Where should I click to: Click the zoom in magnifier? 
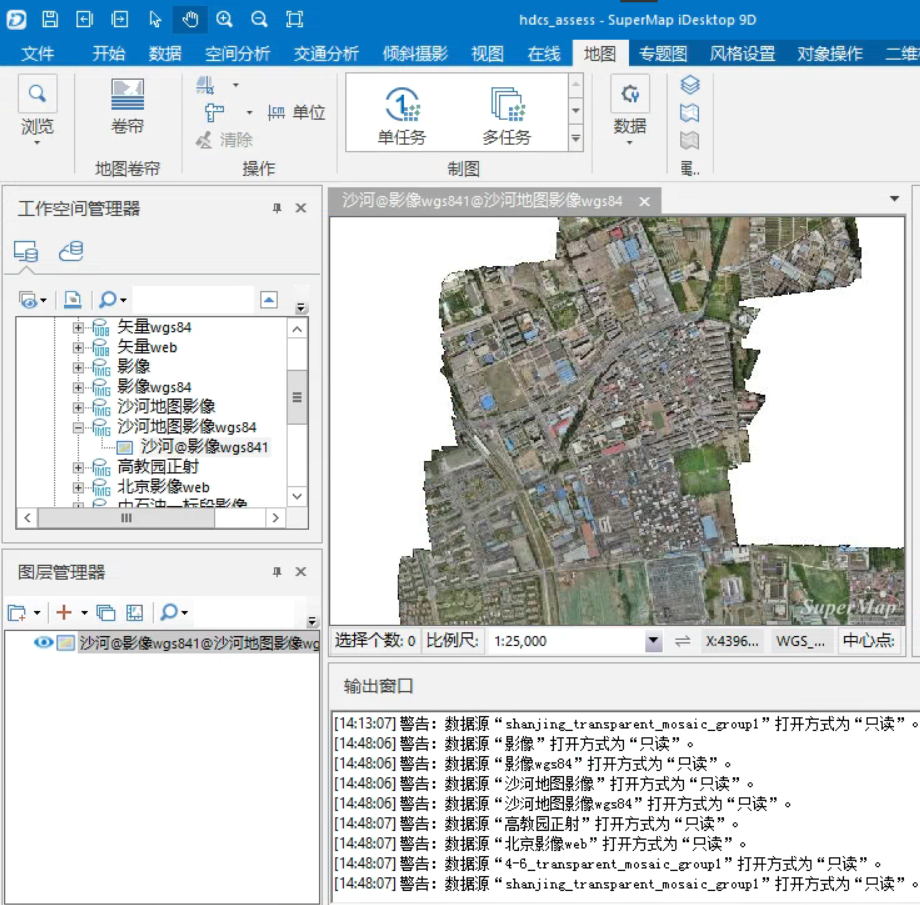(225, 19)
